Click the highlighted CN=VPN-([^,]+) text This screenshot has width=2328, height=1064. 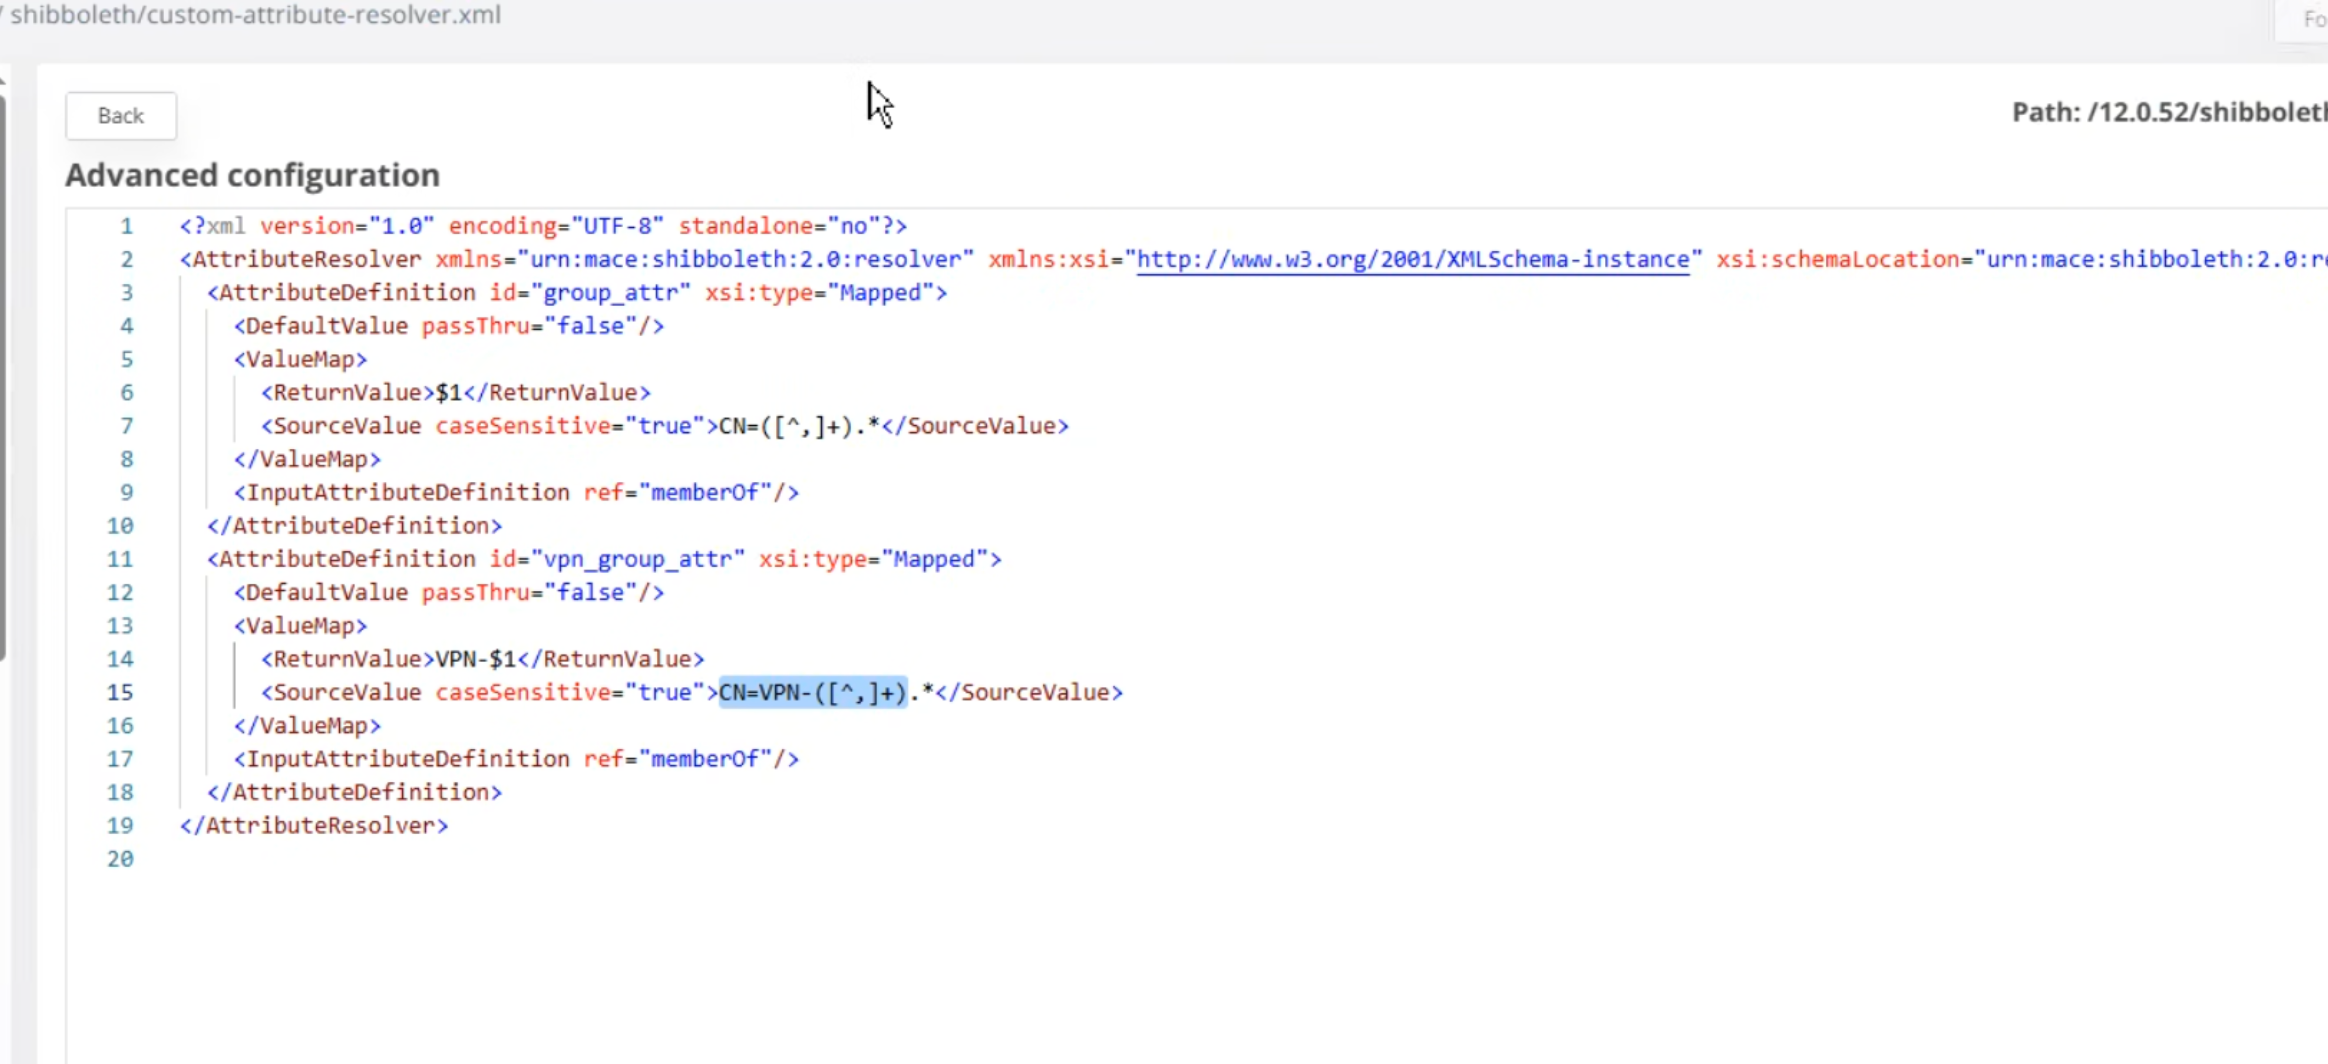coord(813,692)
